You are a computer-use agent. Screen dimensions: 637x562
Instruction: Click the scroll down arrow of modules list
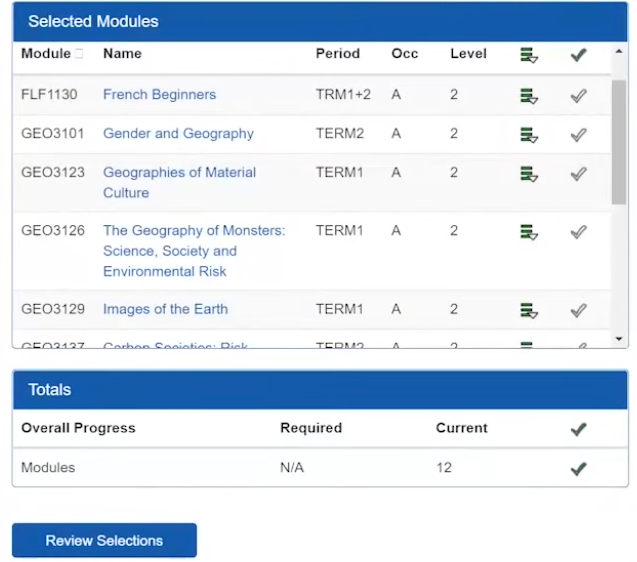click(x=619, y=339)
